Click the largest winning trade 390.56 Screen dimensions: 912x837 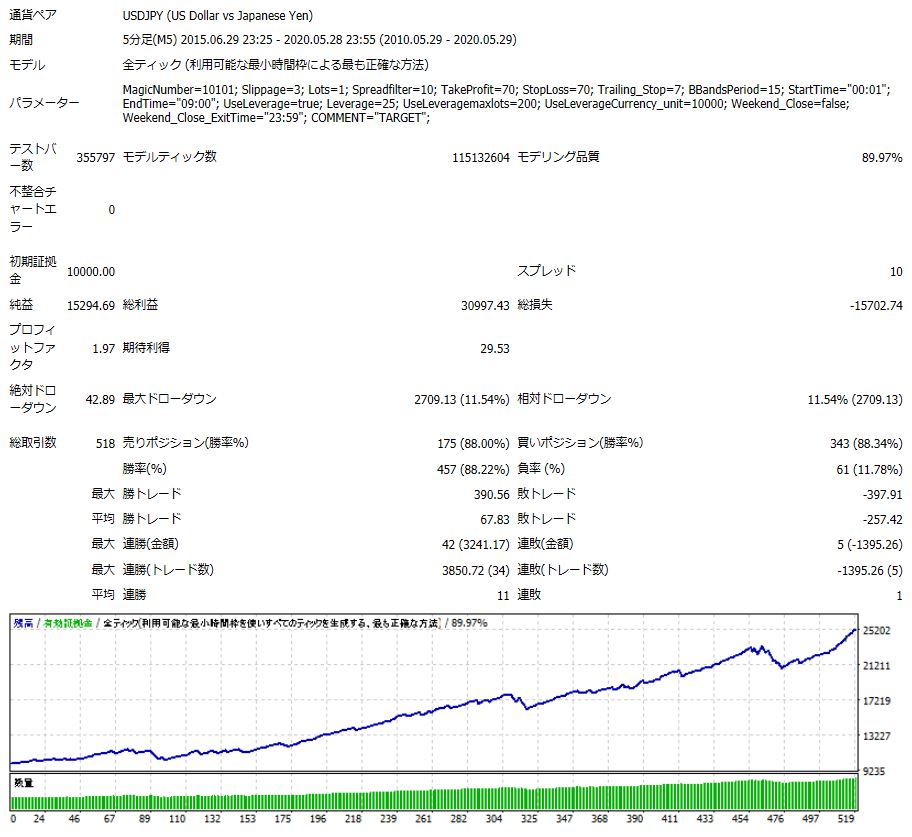[x=491, y=495]
